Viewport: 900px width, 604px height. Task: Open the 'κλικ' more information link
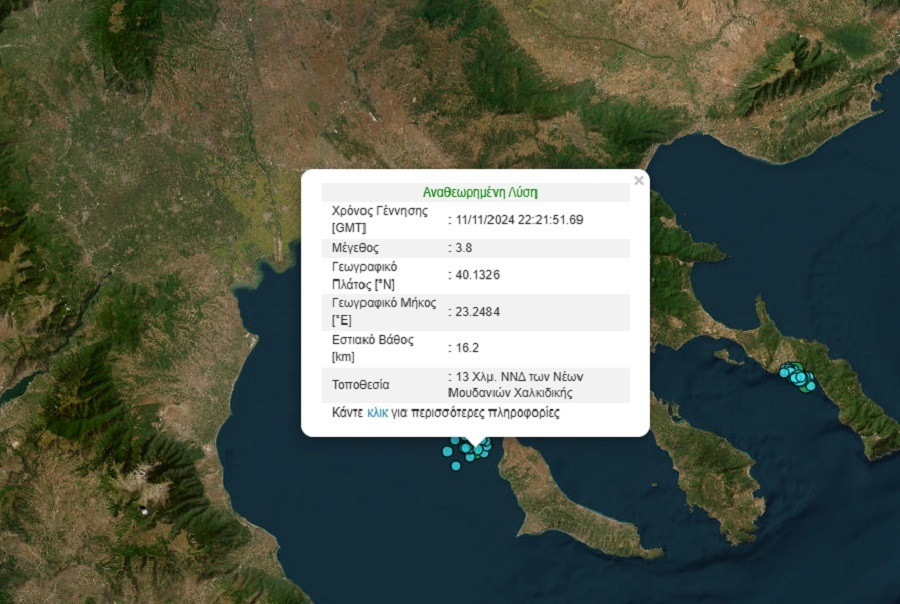point(377,413)
